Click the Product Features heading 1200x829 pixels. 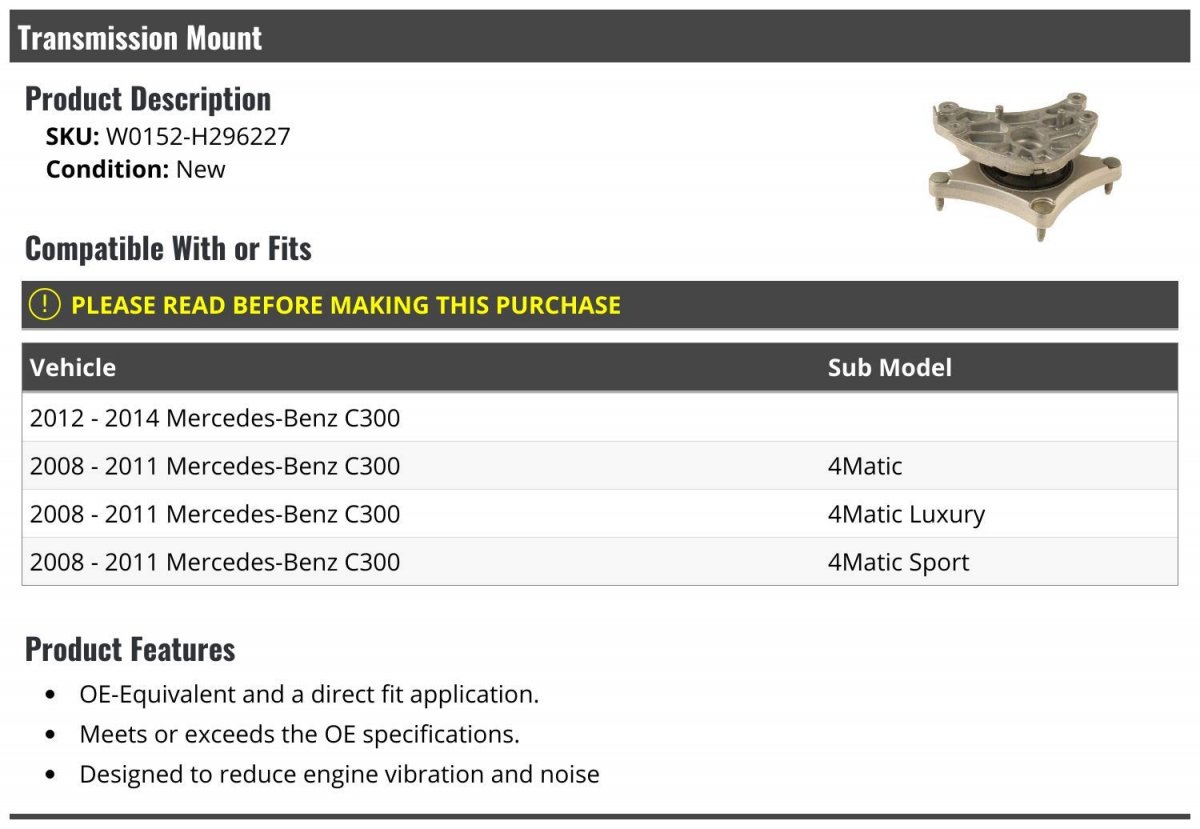pyautogui.click(x=130, y=649)
